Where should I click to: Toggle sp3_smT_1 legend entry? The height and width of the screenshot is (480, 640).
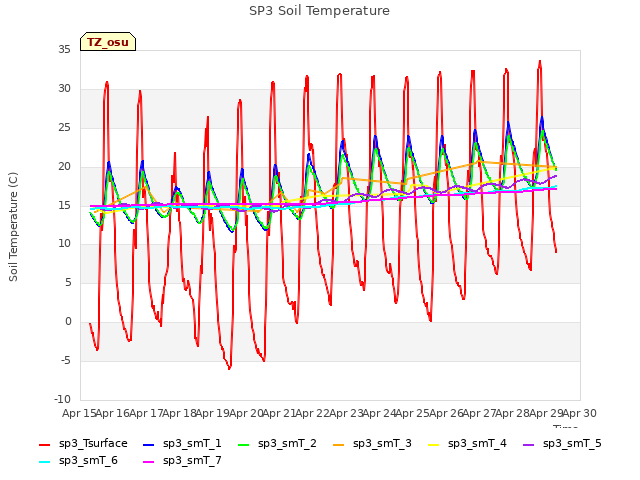tap(182, 444)
